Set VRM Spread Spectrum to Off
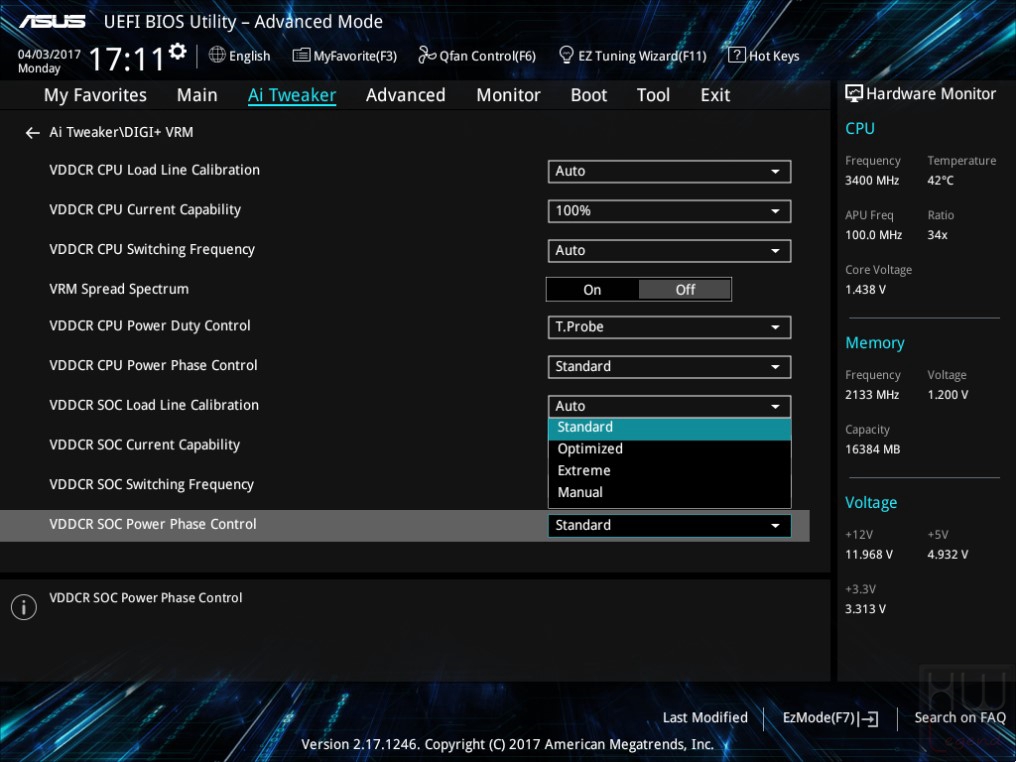Image resolution: width=1016 pixels, height=762 pixels. pyautogui.click(x=685, y=290)
